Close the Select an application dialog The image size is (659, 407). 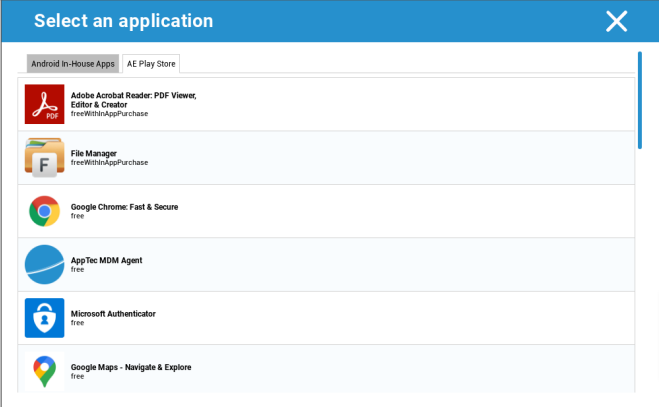(617, 21)
